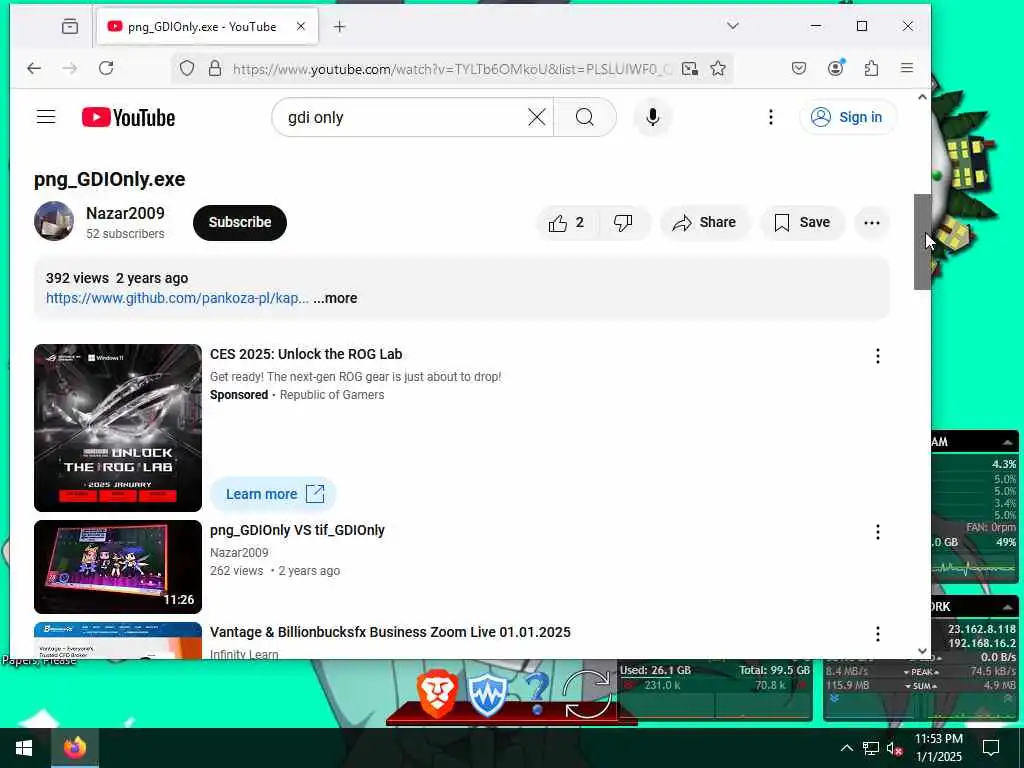
Task: Open the github.com pankoza-pl description link
Action: click(x=177, y=298)
